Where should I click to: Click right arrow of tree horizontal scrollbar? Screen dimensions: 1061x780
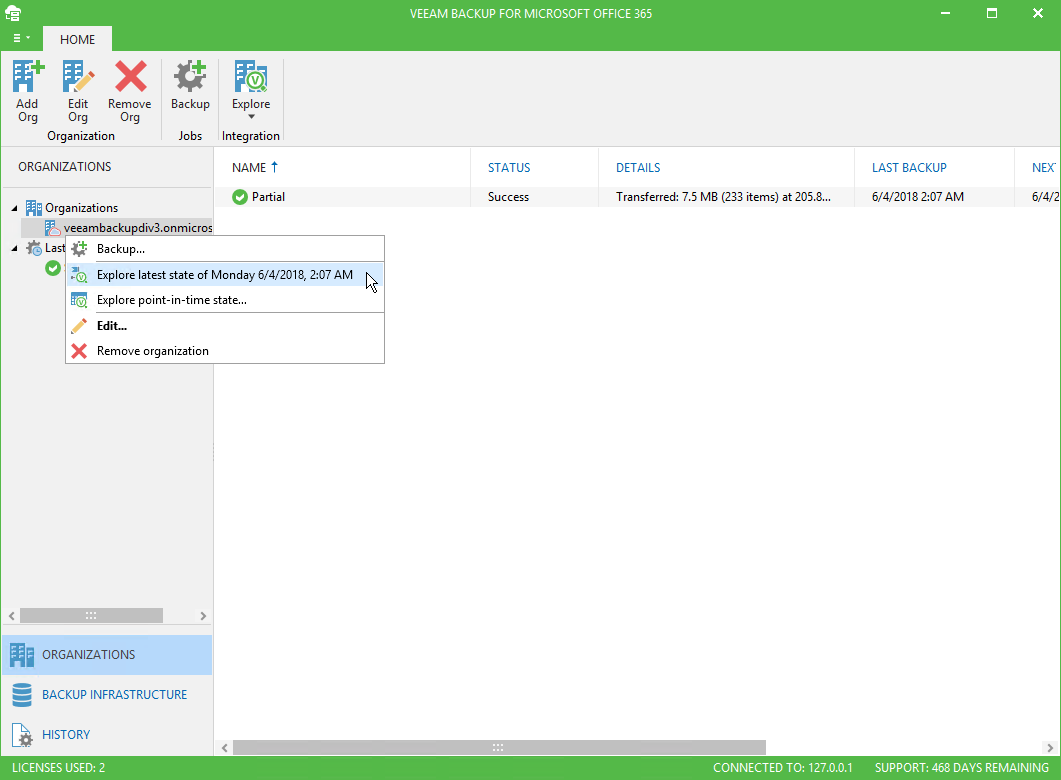203,616
